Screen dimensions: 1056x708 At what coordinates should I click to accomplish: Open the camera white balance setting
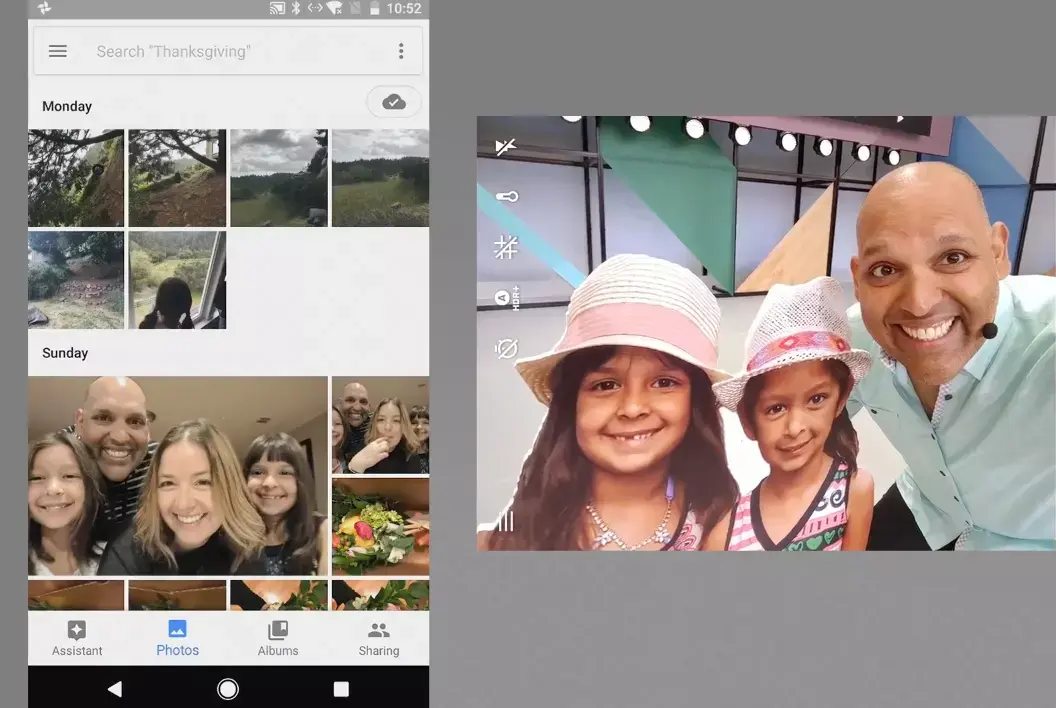pos(506,196)
